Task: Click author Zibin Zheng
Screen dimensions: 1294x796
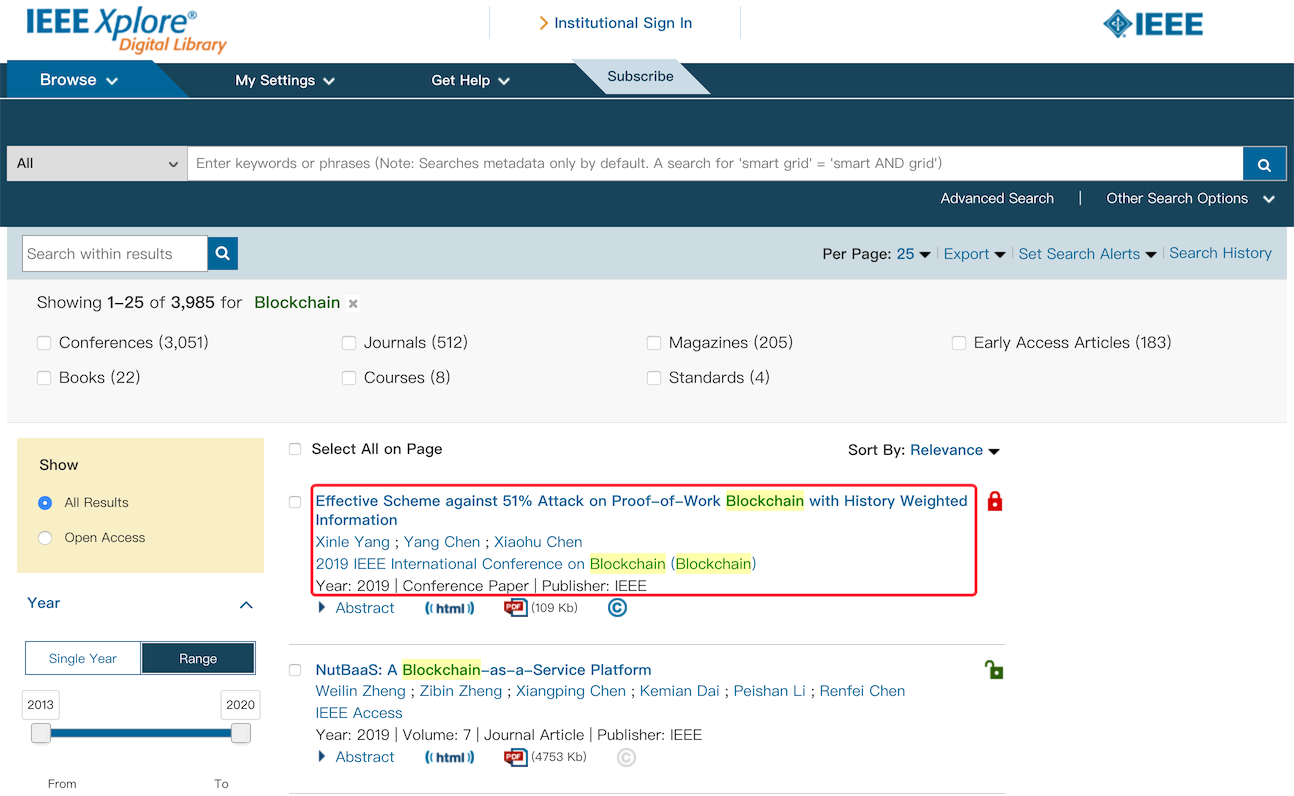Action: click(x=461, y=691)
